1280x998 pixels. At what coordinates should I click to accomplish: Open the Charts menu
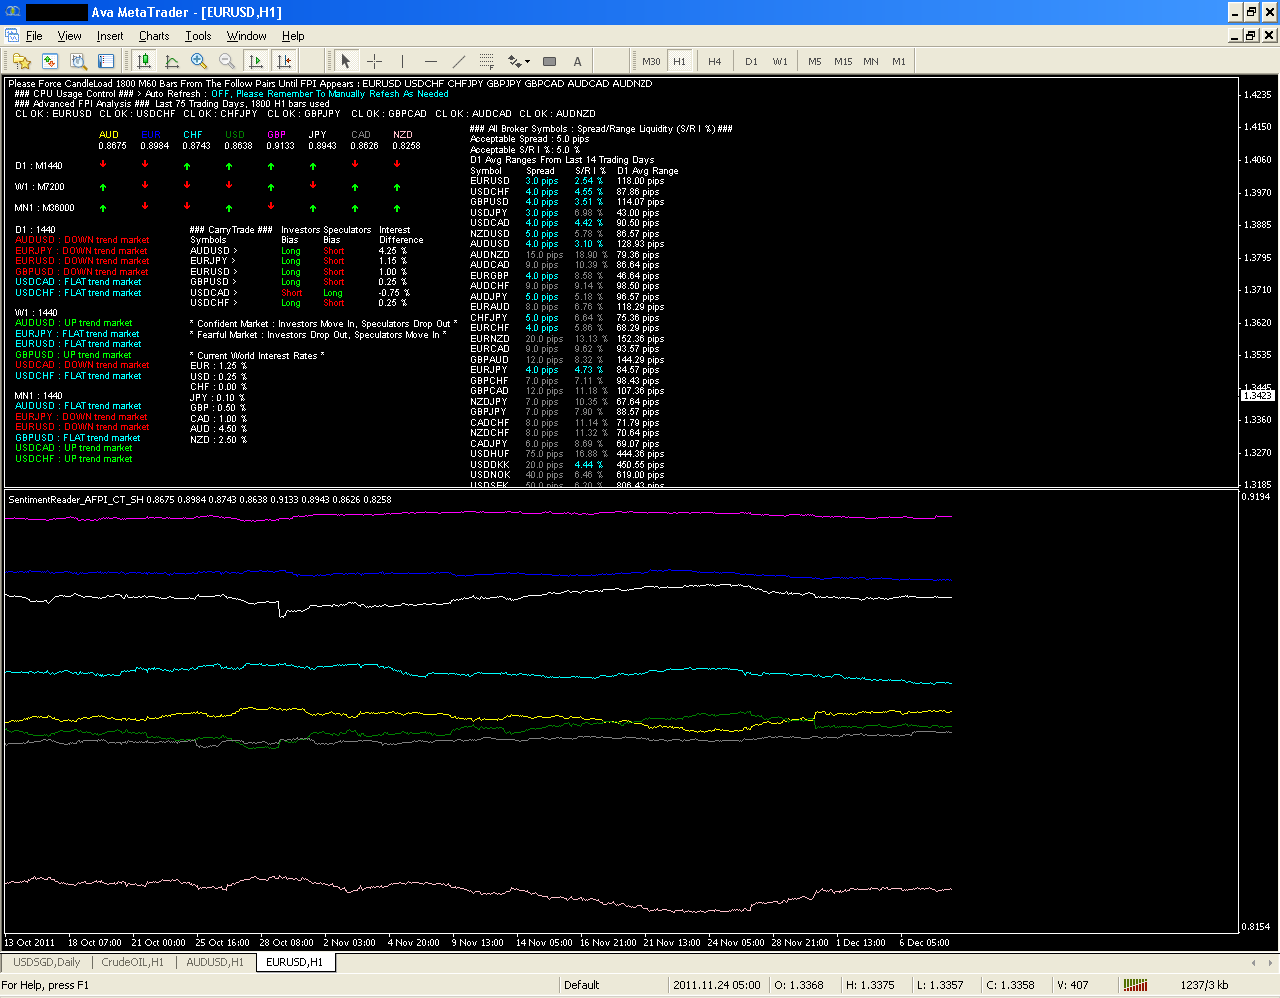[x=154, y=36]
